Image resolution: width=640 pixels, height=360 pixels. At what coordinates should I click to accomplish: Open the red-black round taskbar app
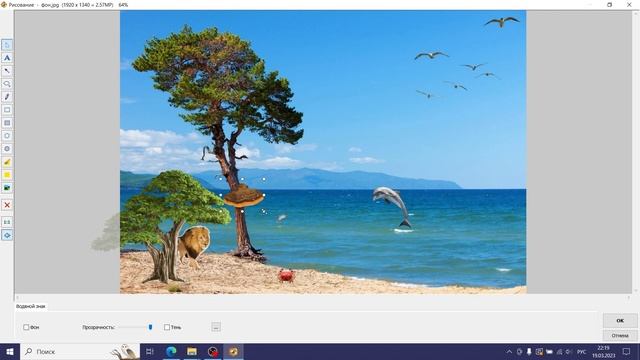(x=213, y=351)
